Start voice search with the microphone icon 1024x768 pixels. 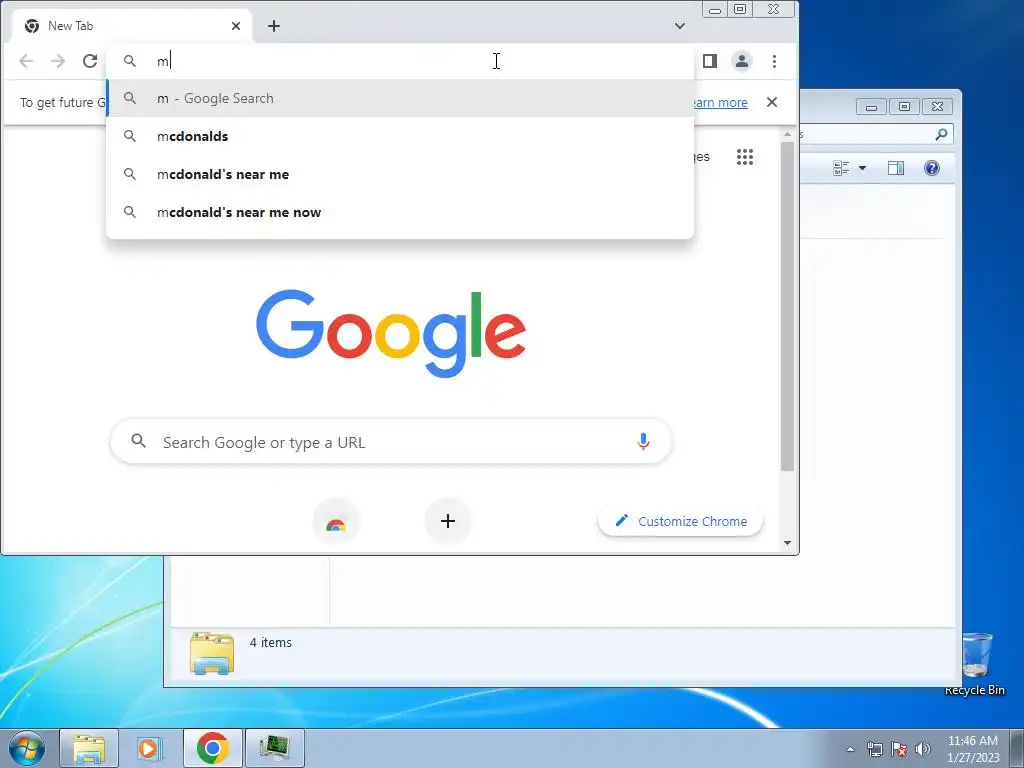(643, 442)
